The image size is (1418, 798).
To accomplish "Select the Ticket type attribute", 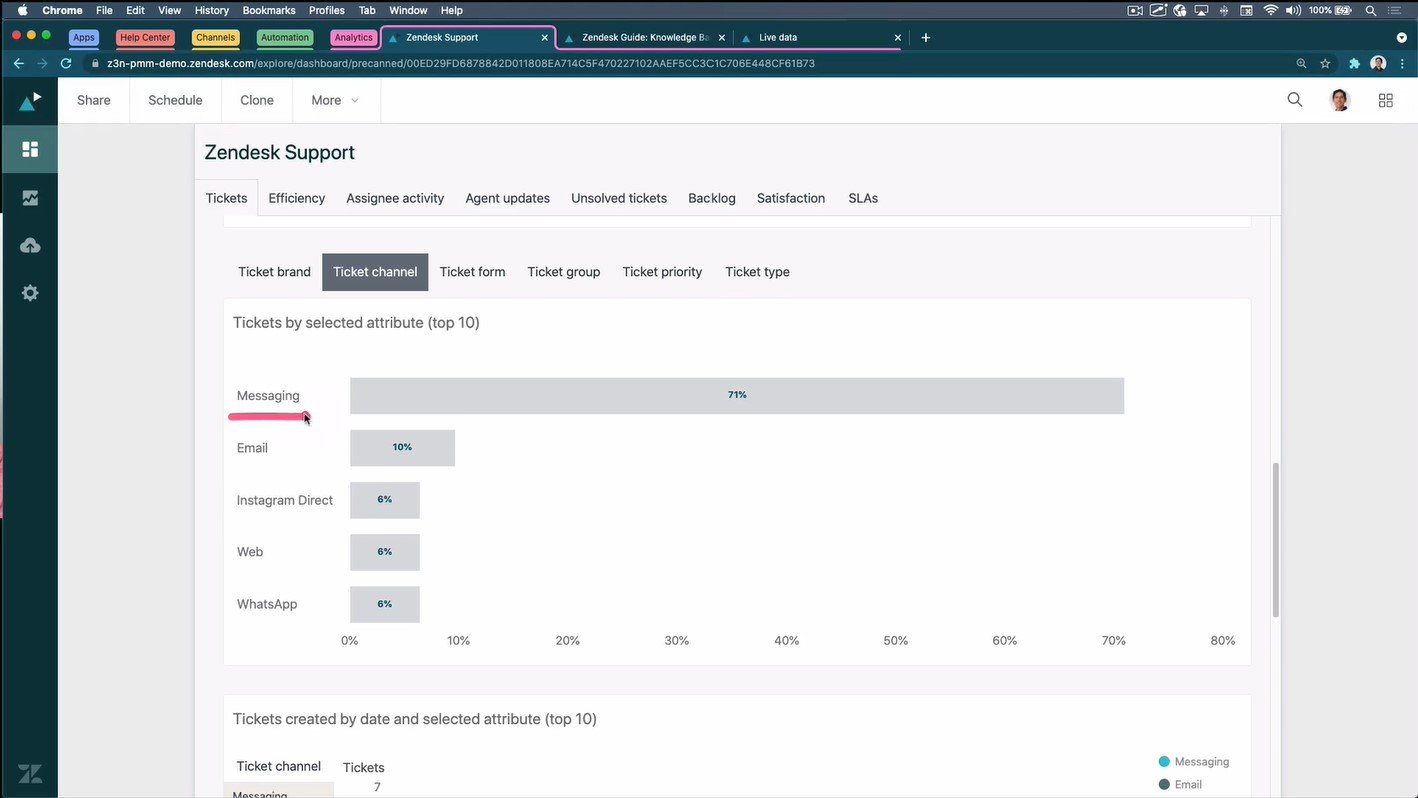I will point(757,272).
